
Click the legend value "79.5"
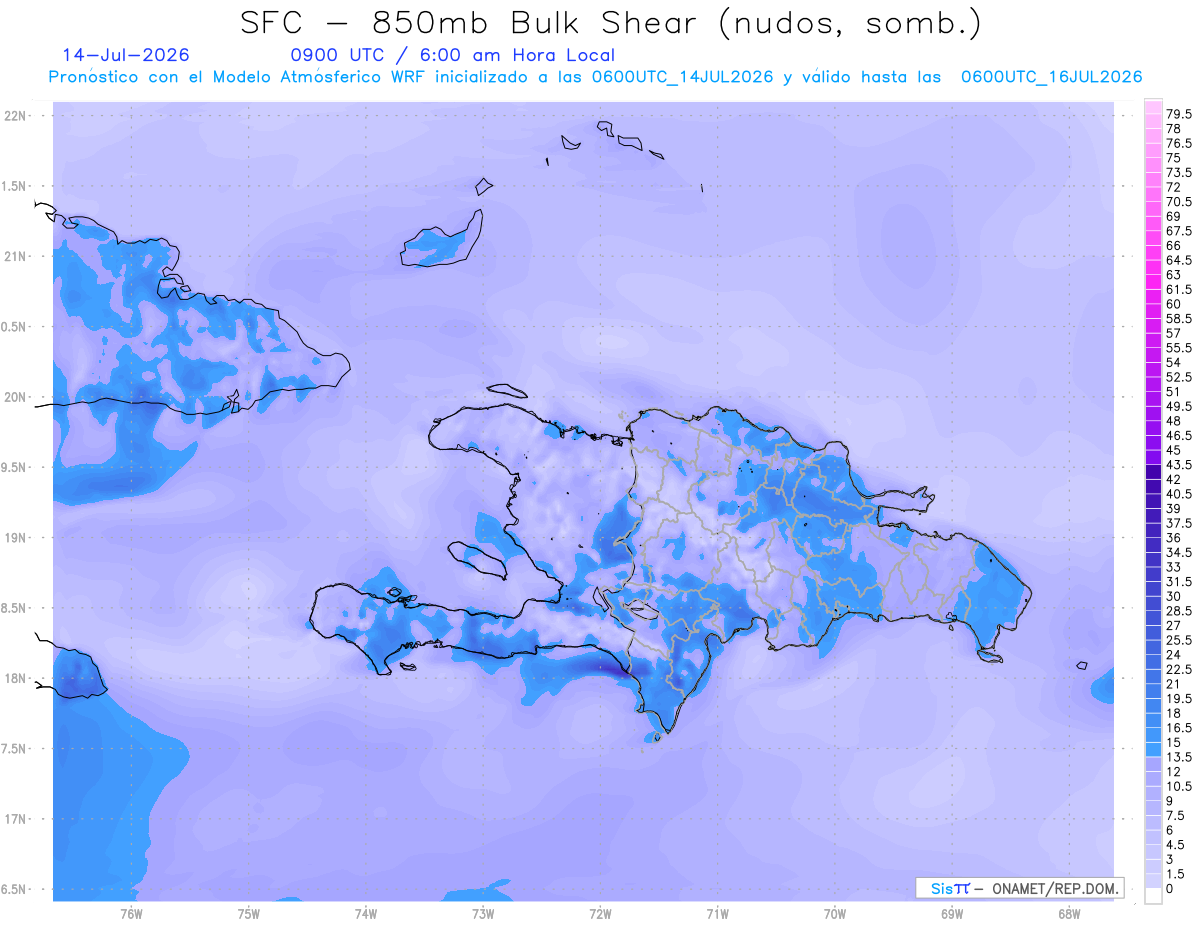tap(1181, 115)
